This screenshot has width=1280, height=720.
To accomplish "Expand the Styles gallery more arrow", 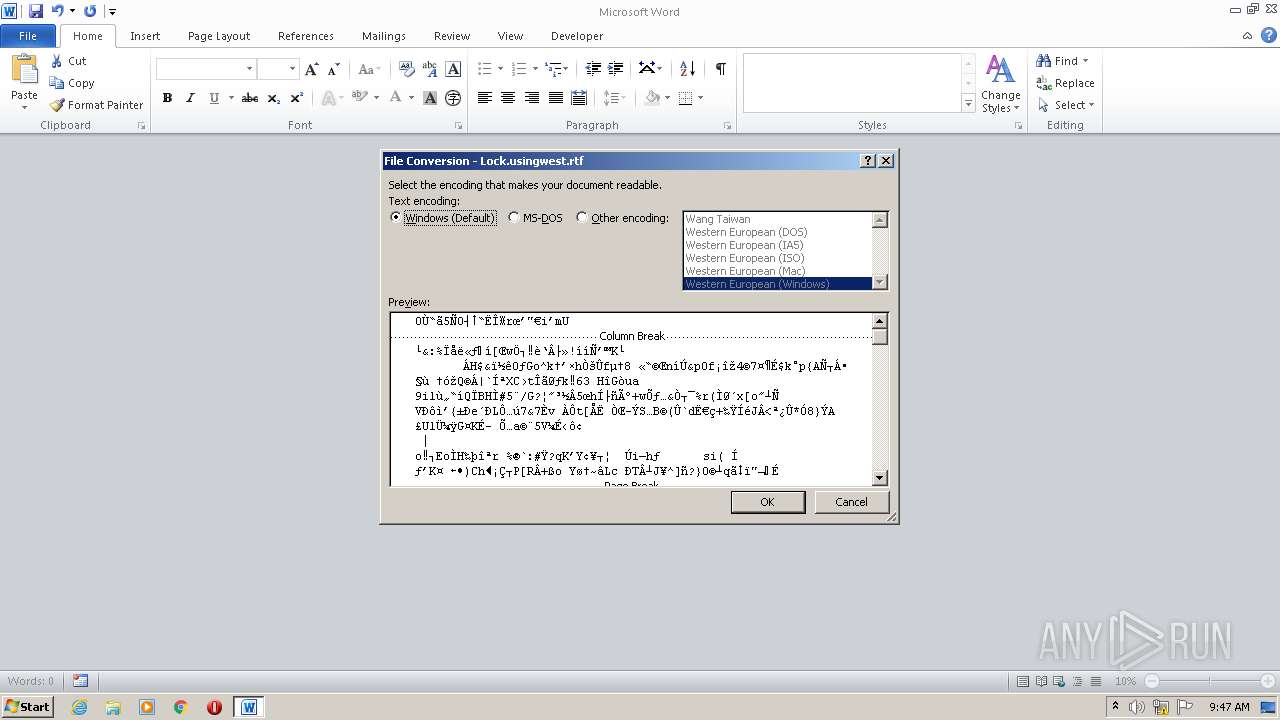I will click(x=968, y=104).
